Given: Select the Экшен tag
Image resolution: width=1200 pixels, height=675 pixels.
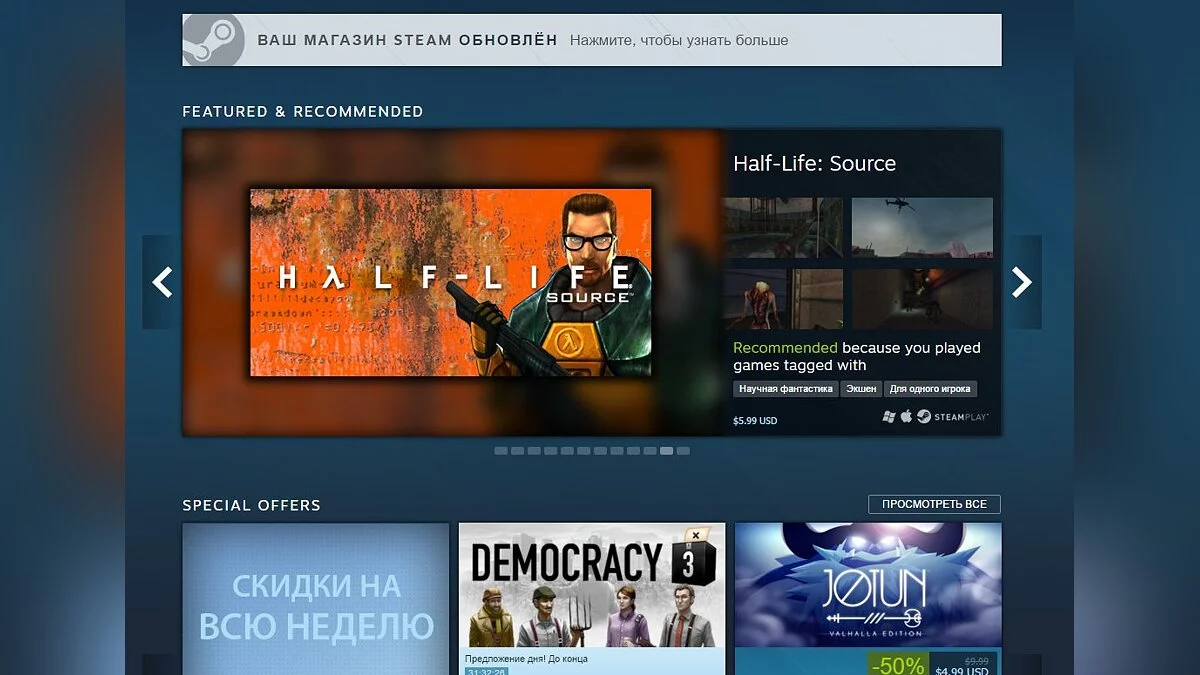Looking at the screenshot, I should tap(861, 389).
